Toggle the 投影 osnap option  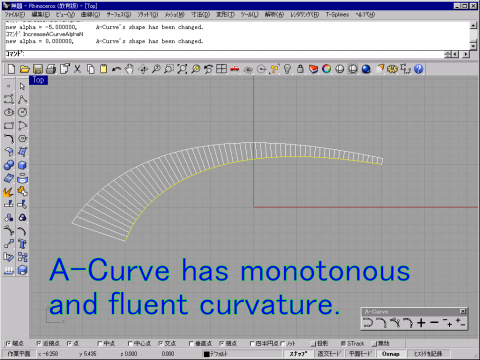pos(313,343)
